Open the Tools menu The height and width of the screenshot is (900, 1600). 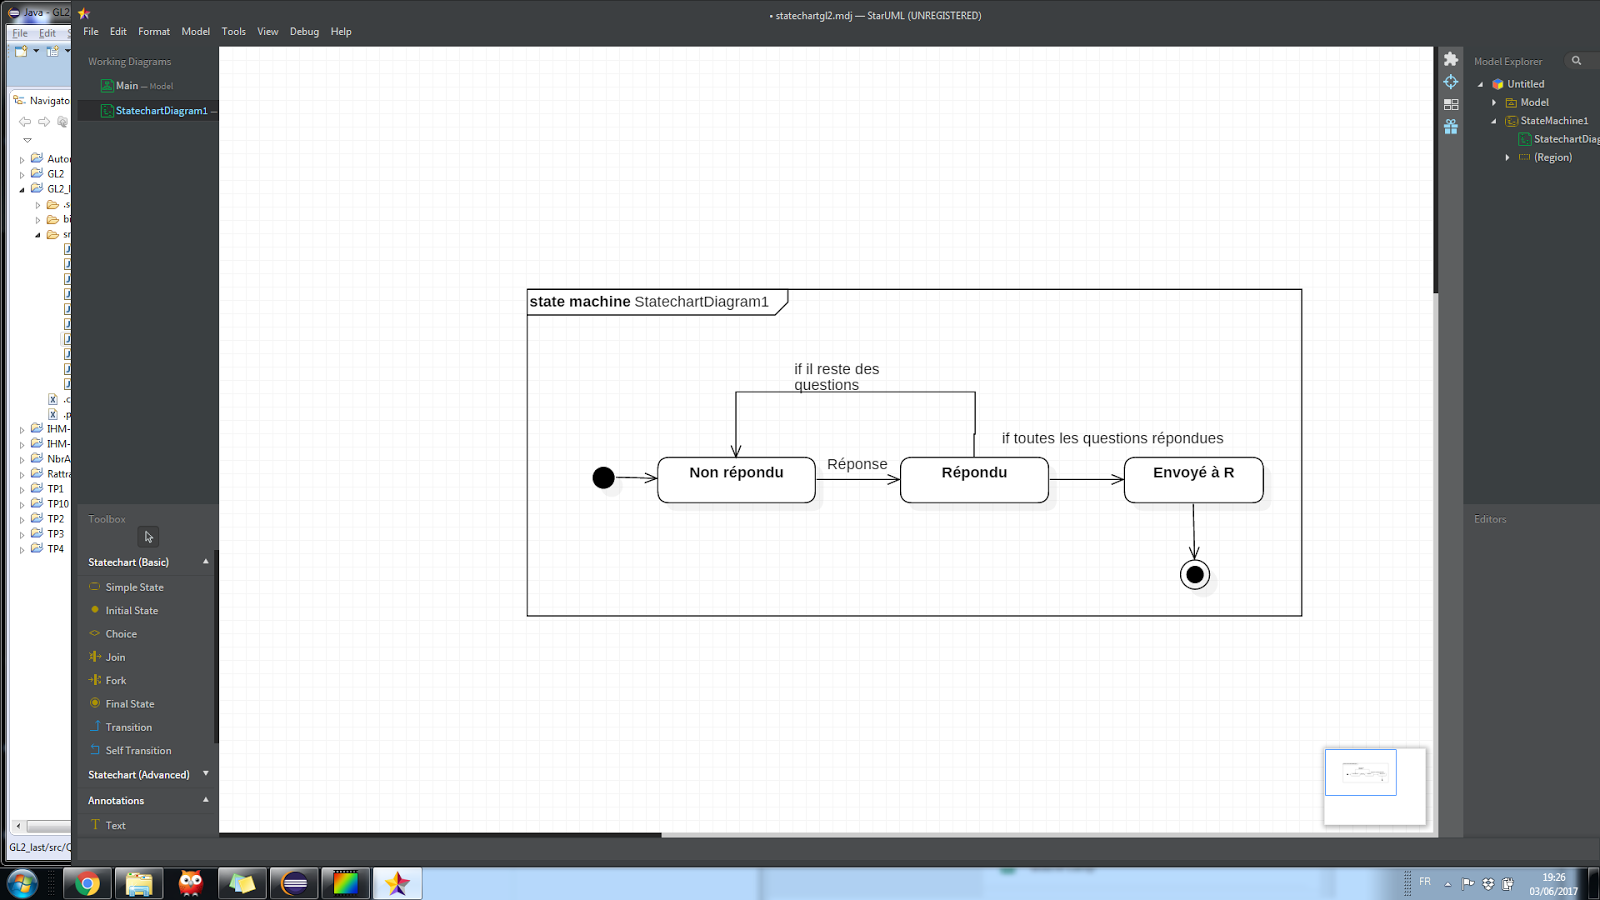coord(233,32)
